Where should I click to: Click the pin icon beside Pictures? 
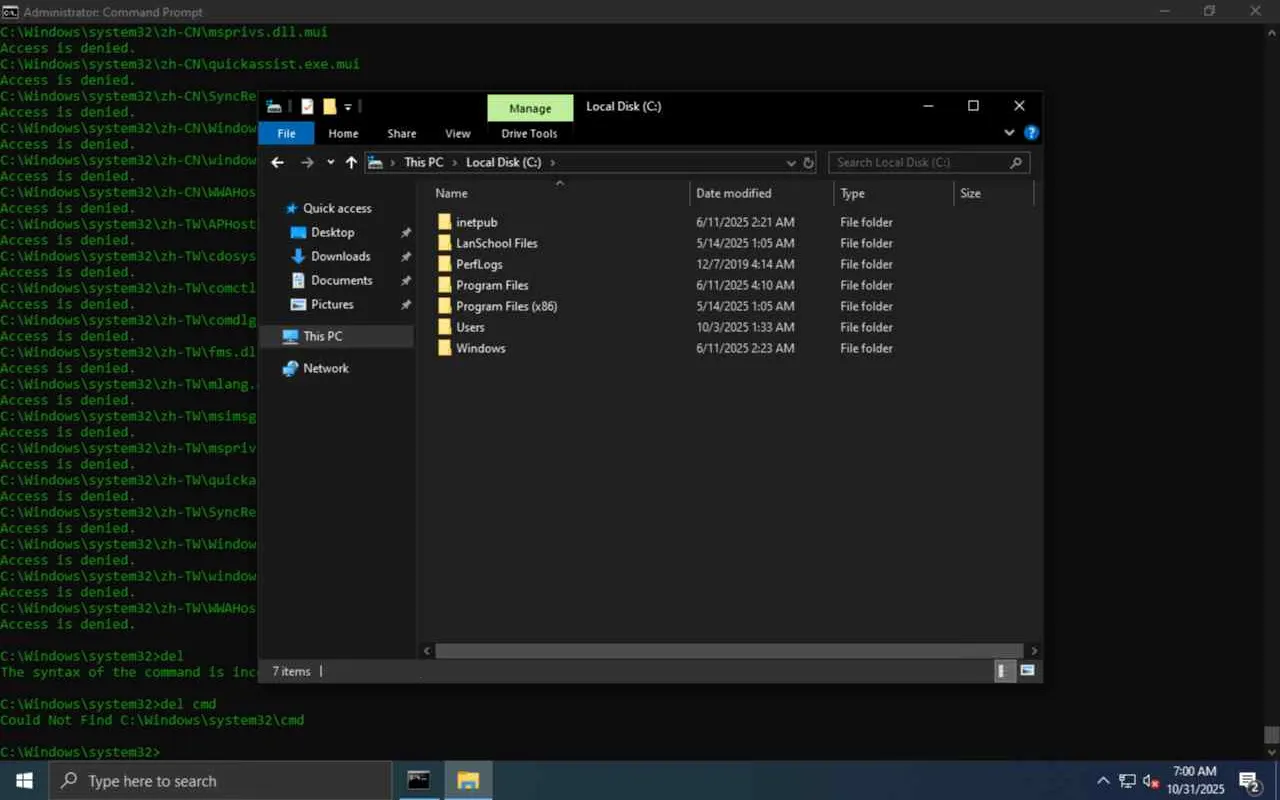[405, 304]
